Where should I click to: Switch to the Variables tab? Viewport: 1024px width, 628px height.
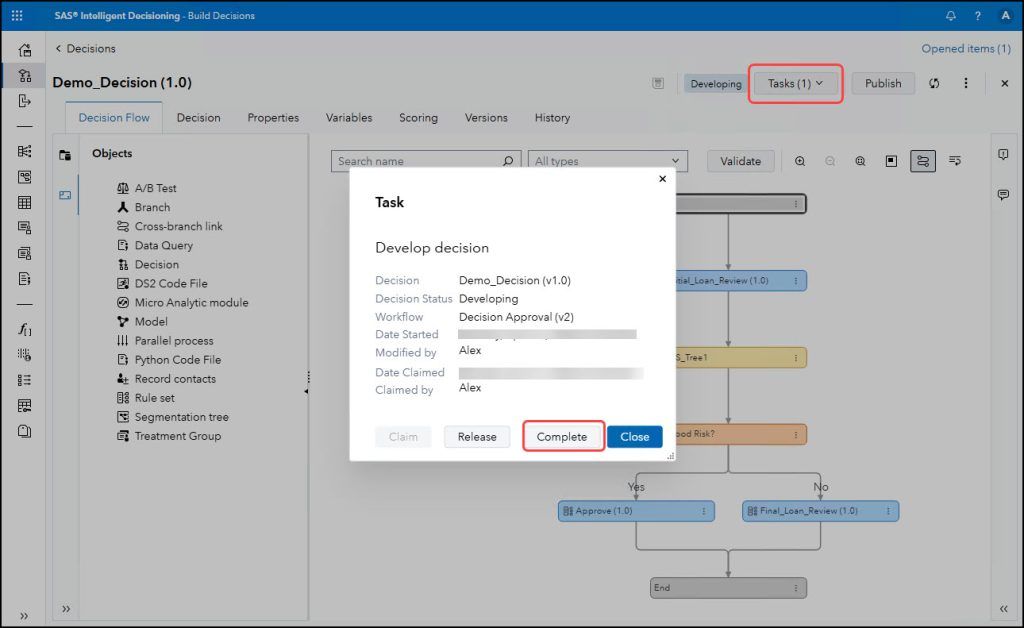pos(348,117)
